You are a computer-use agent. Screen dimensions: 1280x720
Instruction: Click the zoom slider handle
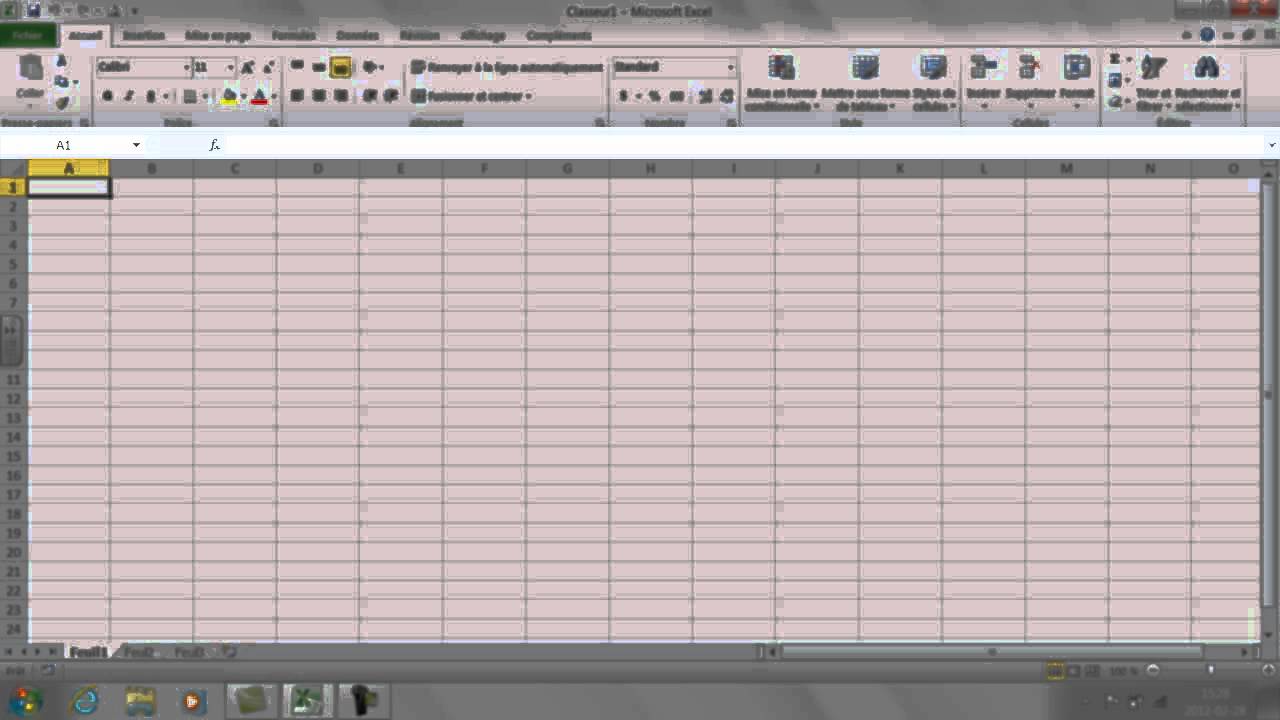click(x=1211, y=671)
